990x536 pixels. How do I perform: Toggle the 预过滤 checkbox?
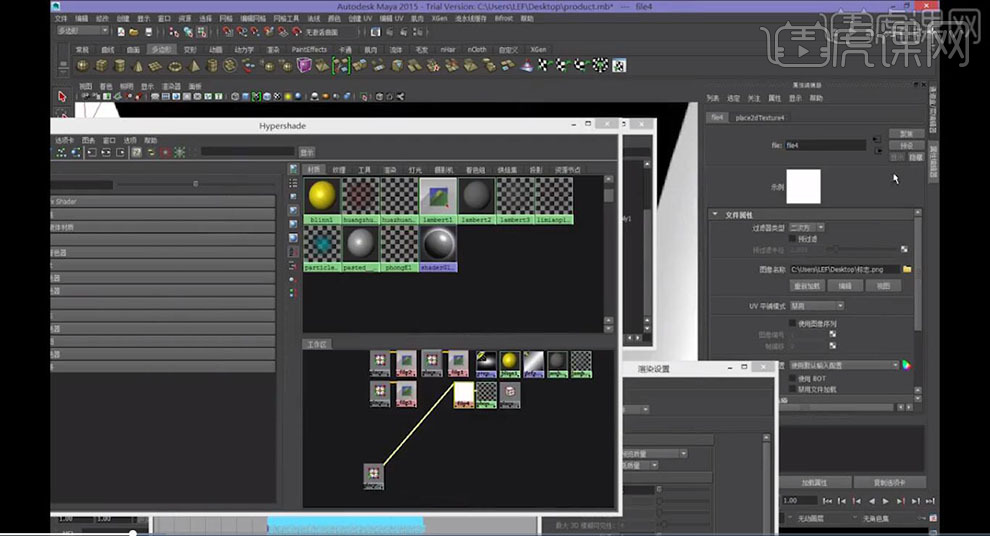[793, 239]
